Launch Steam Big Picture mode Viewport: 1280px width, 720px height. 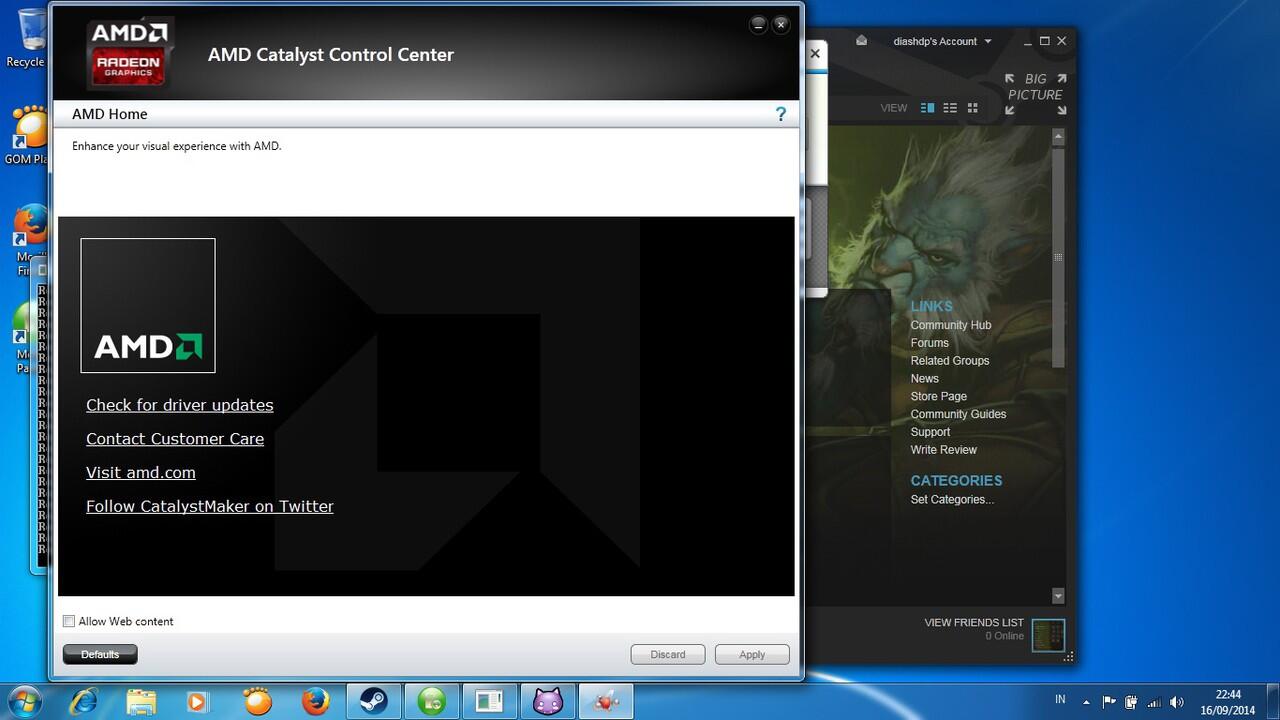pyautogui.click(x=1035, y=94)
